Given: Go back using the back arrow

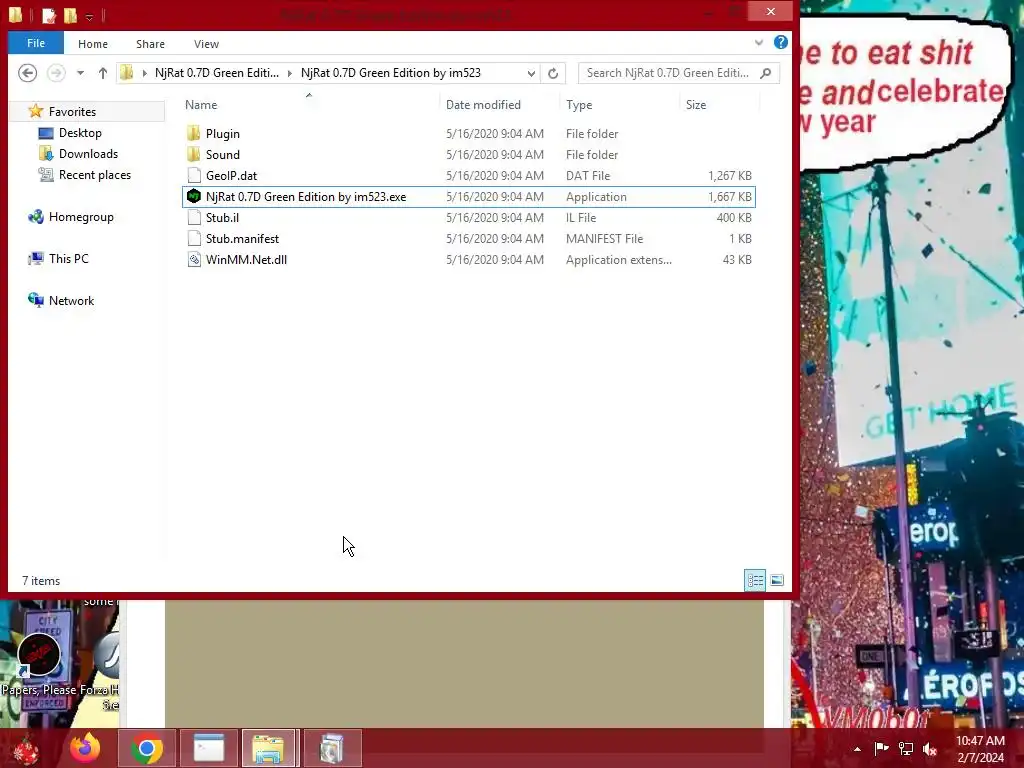Looking at the screenshot, I should [27, 72].
